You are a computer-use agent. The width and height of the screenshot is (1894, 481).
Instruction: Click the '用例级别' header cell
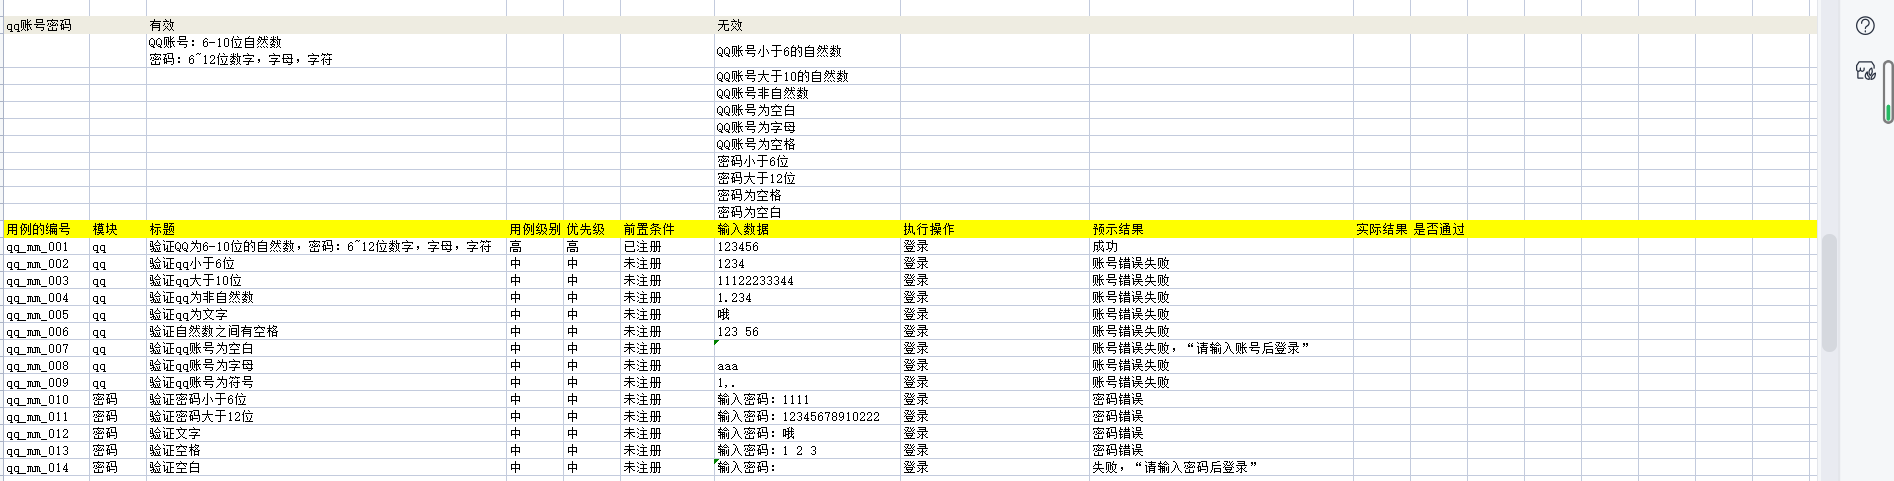click(x=534, y=229)
